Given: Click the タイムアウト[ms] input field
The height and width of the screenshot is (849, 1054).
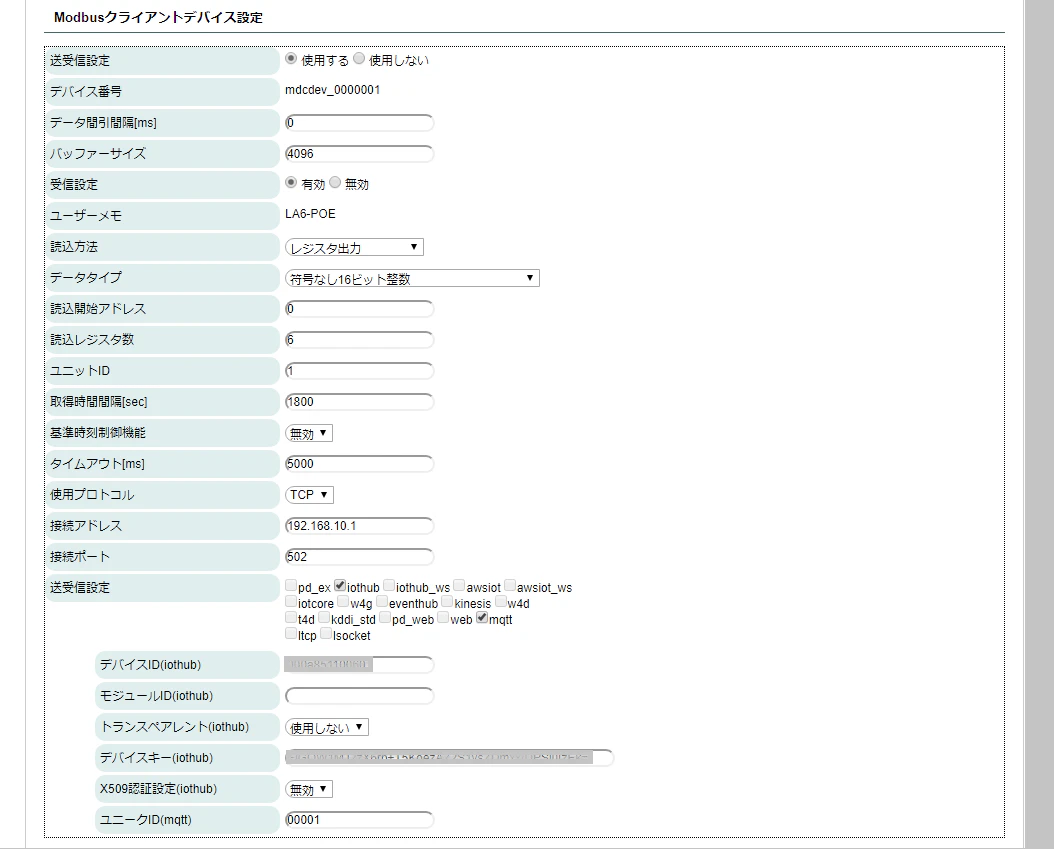Looking at the screenshot, I should click(360, 463).
